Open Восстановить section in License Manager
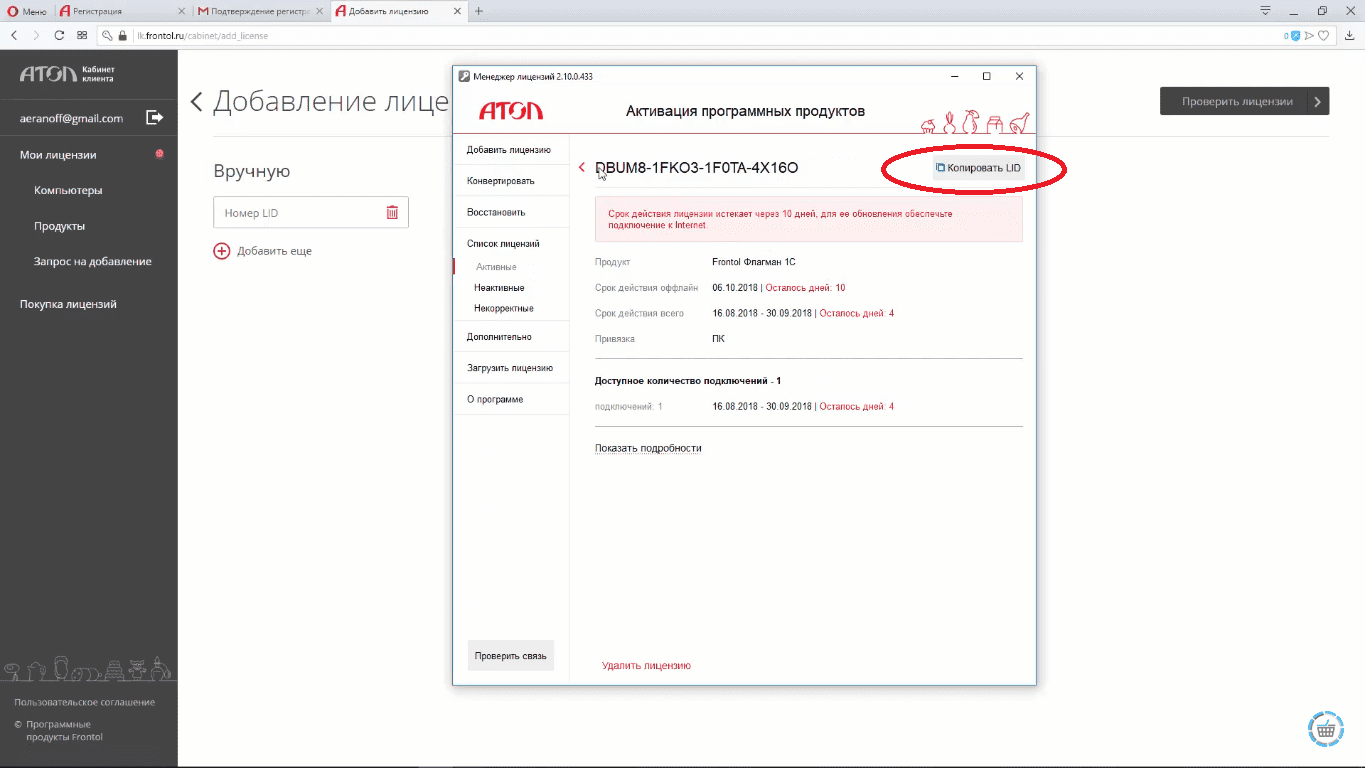Screen dimensions: 1366x768 tap(496, 212)
